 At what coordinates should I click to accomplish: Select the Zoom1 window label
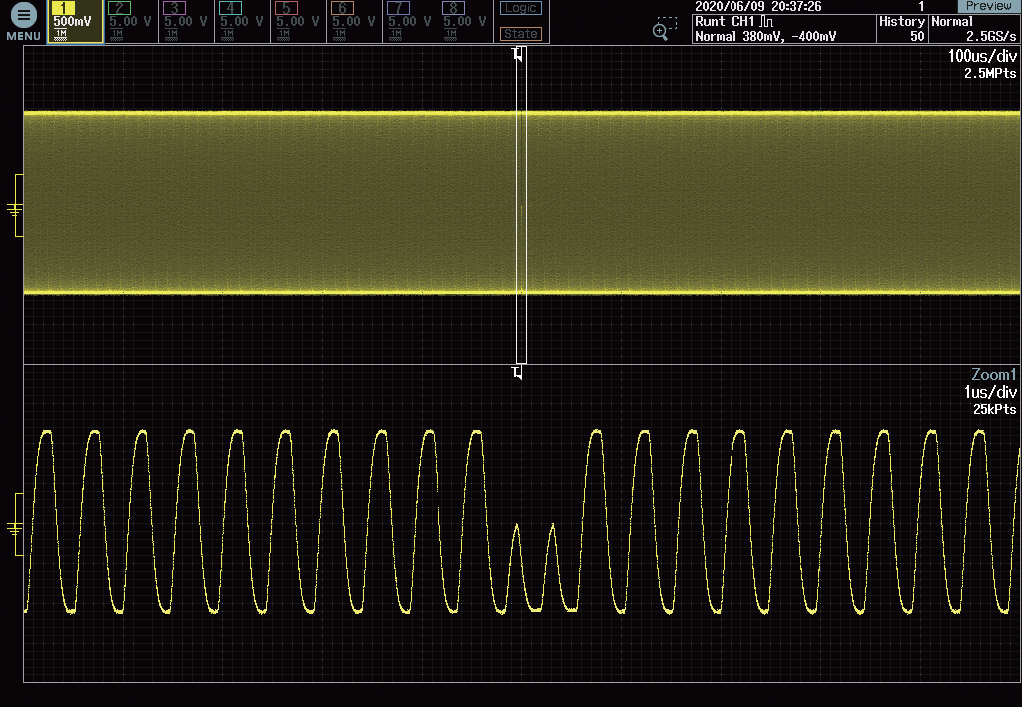coord(993,375)
